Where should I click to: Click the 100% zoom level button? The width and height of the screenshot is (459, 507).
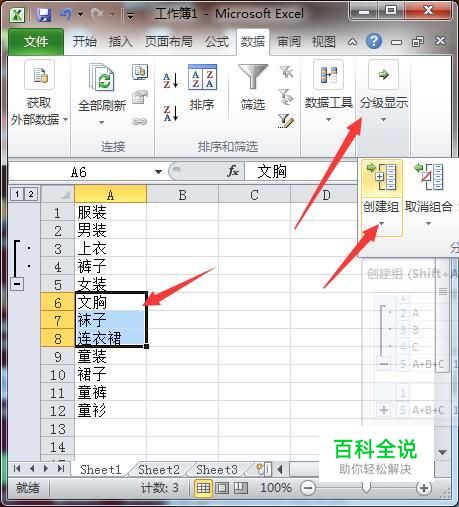coord(276,488)
